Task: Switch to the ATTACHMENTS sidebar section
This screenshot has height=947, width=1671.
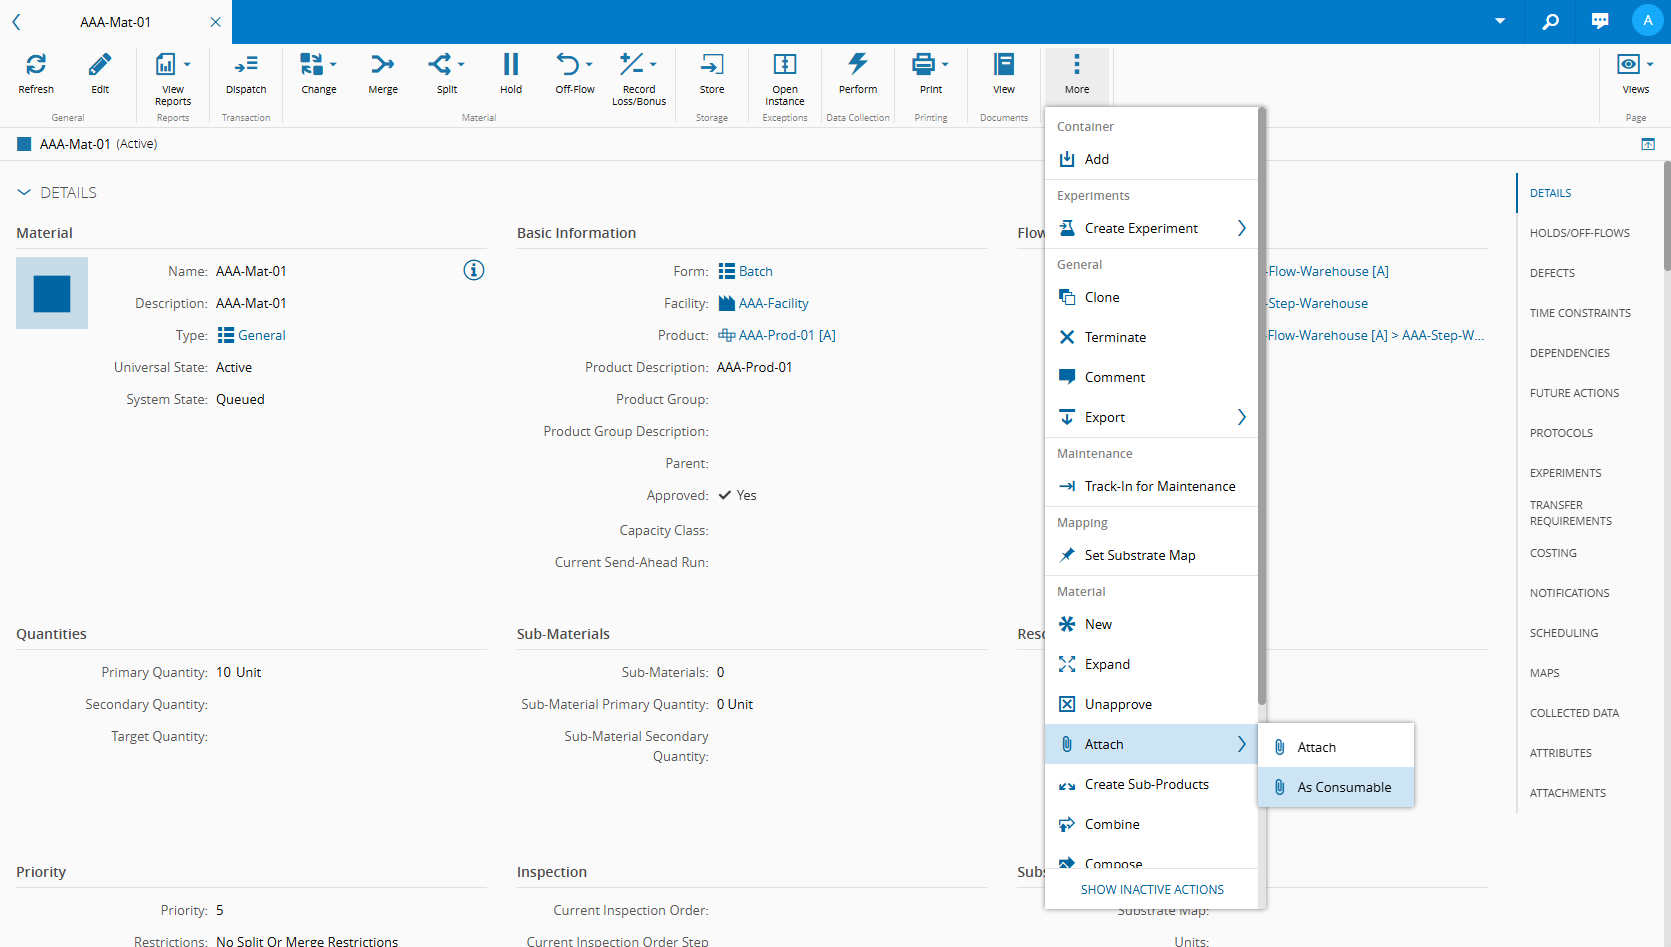Action: tap(1567, 793)
